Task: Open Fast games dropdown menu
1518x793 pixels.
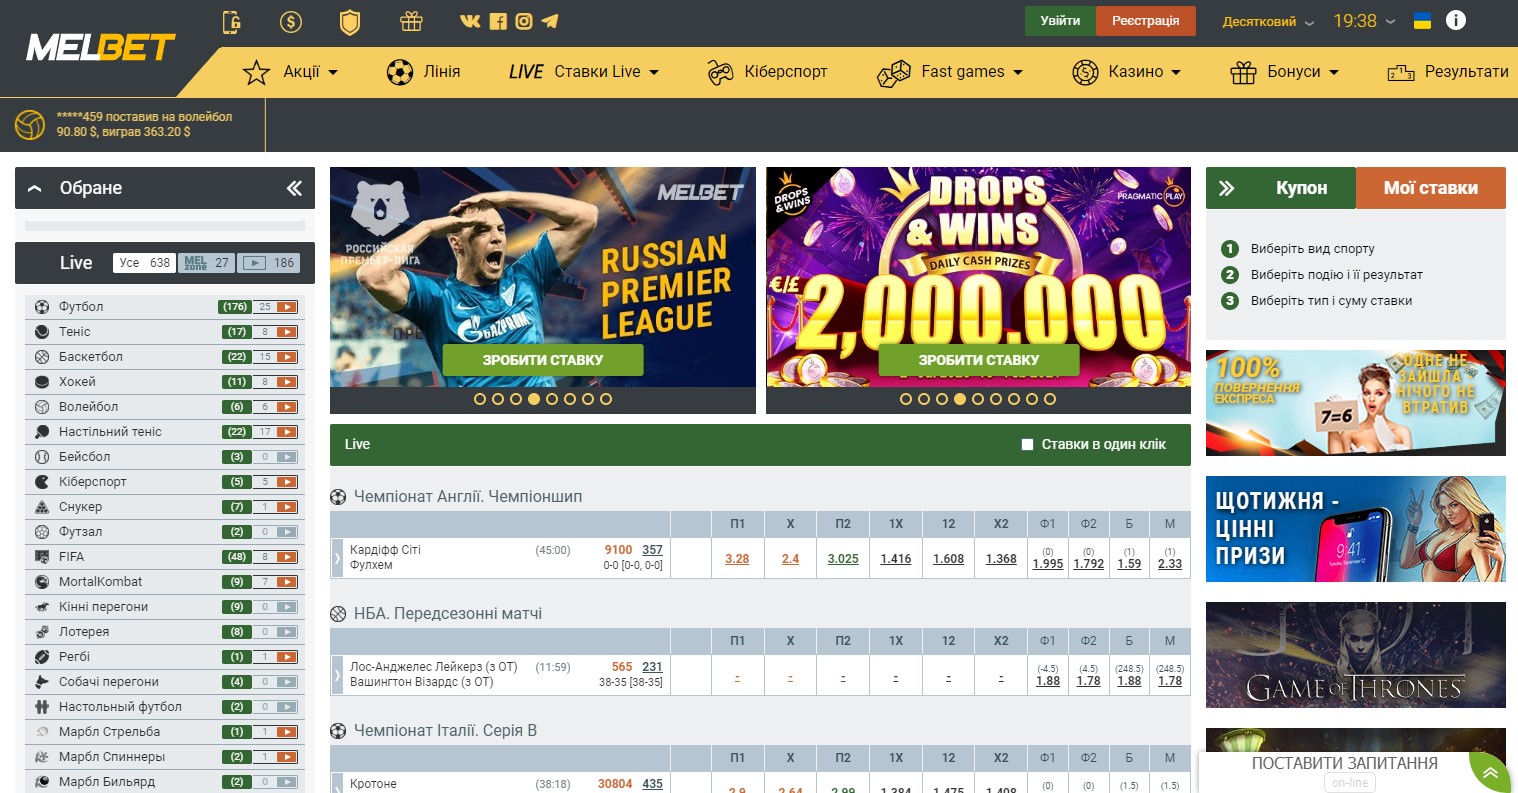Action: point(950,72)
